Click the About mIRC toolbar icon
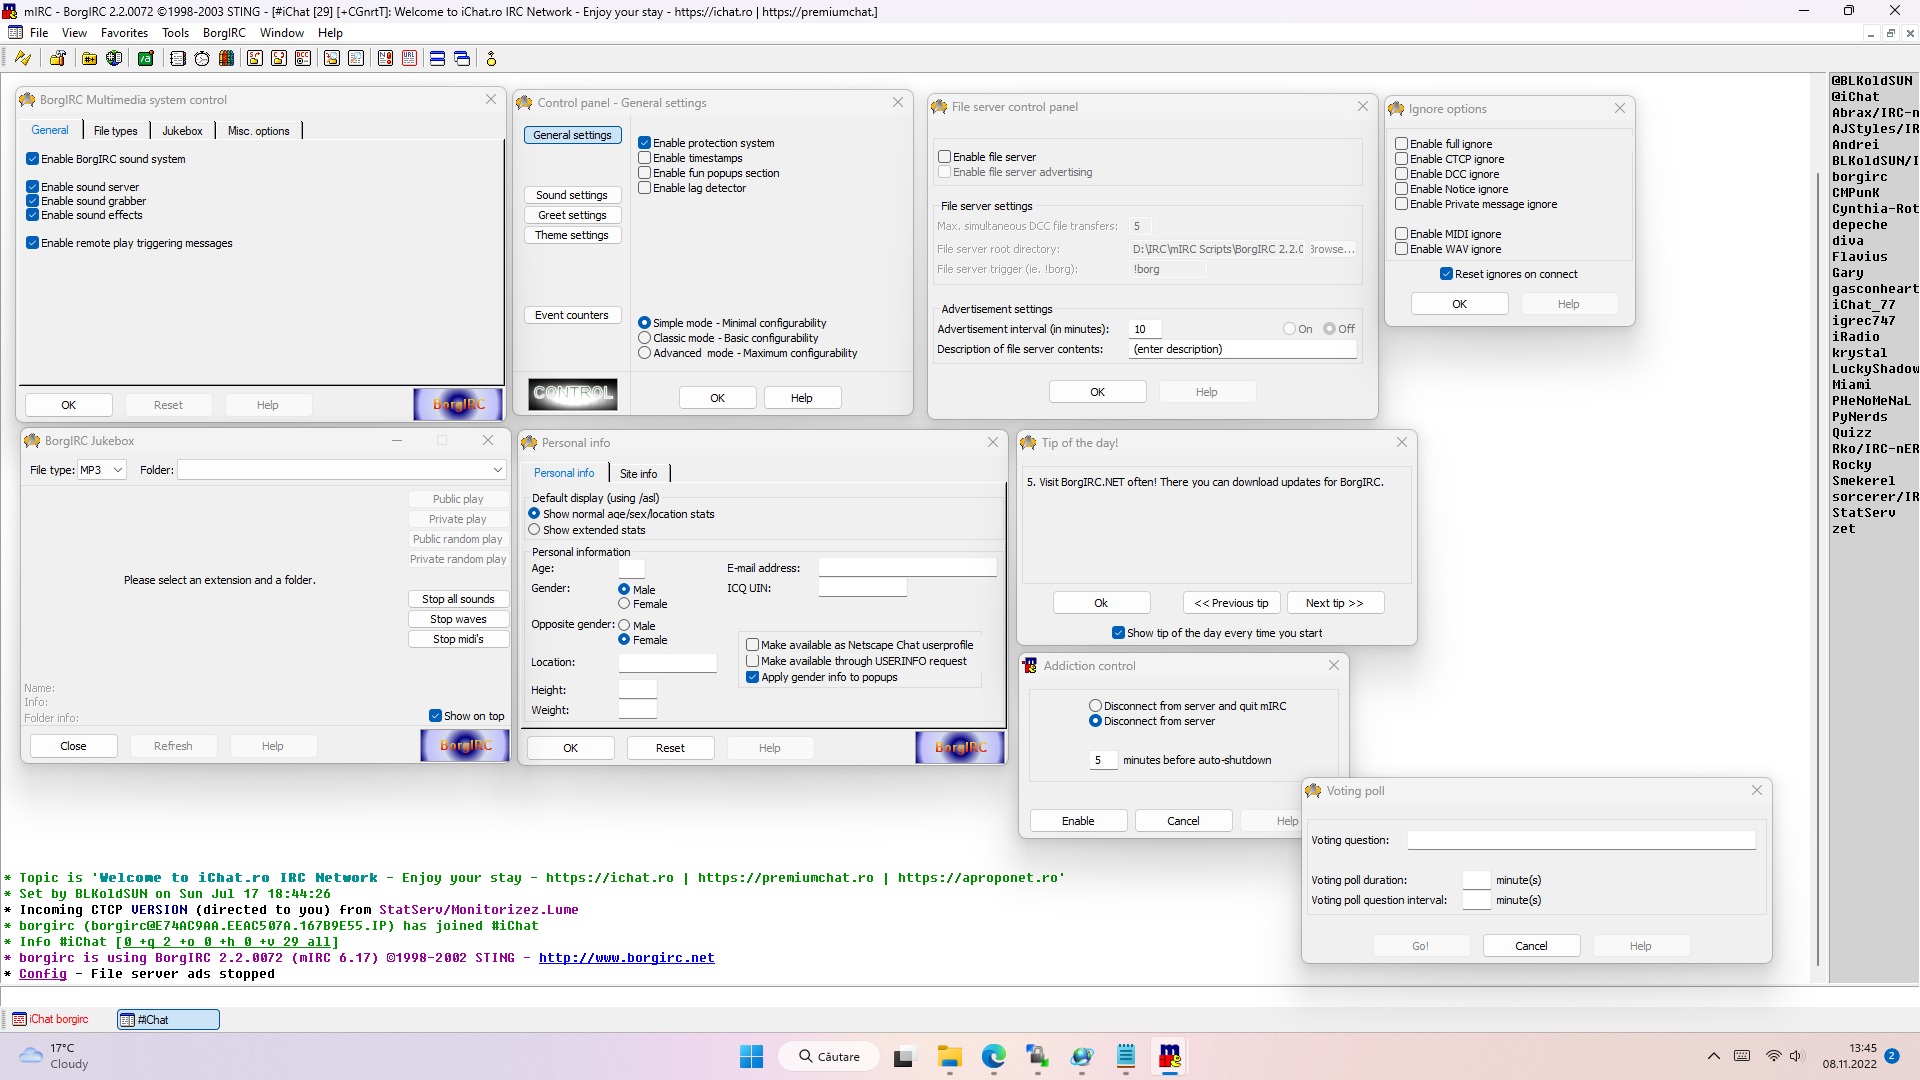 click(x=491, y=58)
